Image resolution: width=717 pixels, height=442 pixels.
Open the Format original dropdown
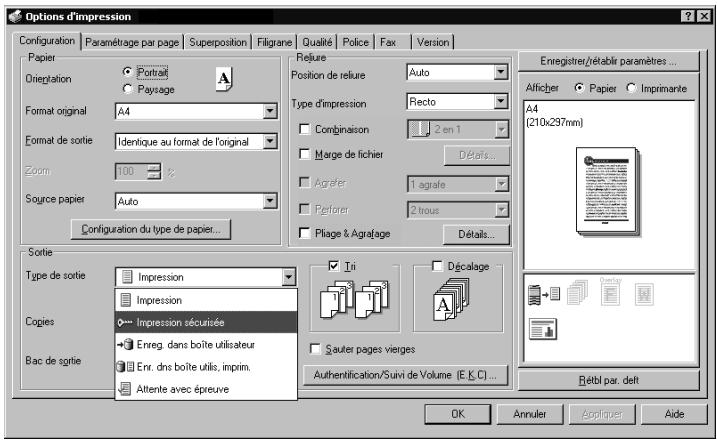270,111
